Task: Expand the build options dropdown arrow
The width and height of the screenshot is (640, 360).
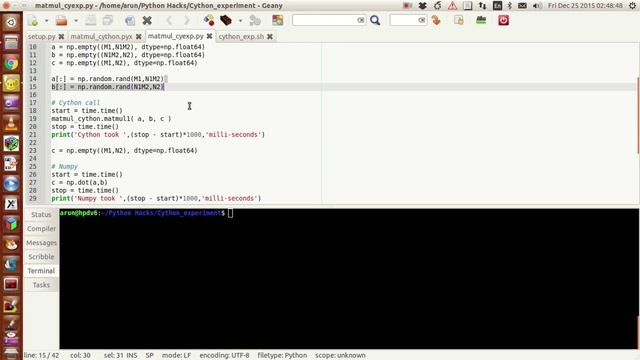Action: [240, 20]
